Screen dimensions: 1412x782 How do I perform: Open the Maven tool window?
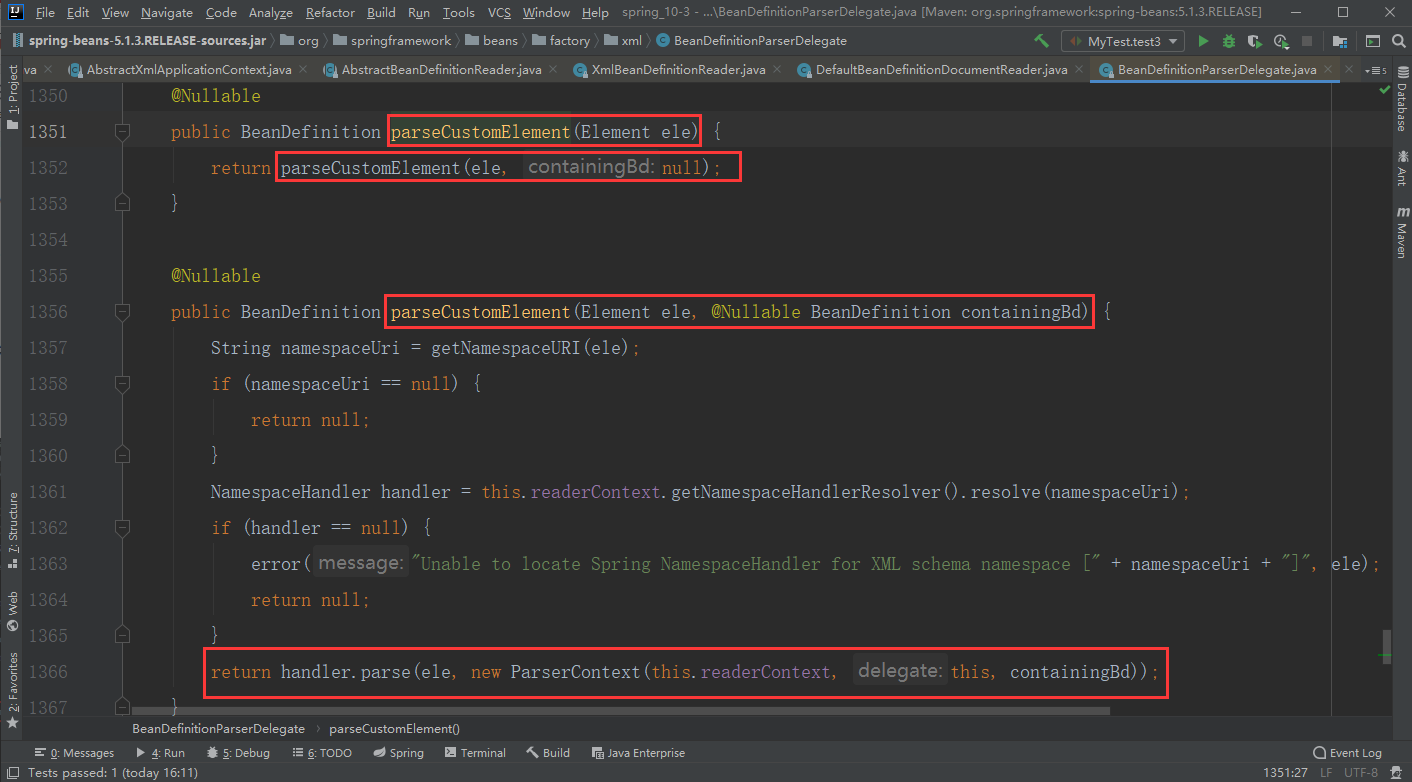point(1401,233)
